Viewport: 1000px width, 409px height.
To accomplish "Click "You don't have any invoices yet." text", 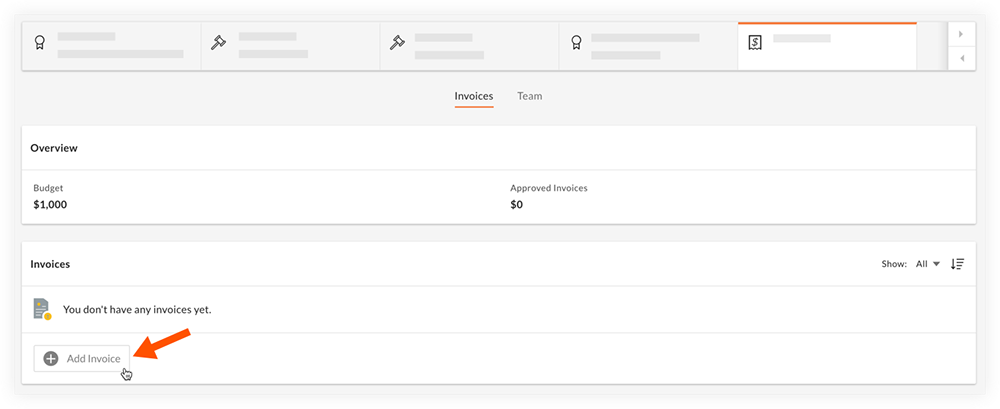I will (137, 310).
